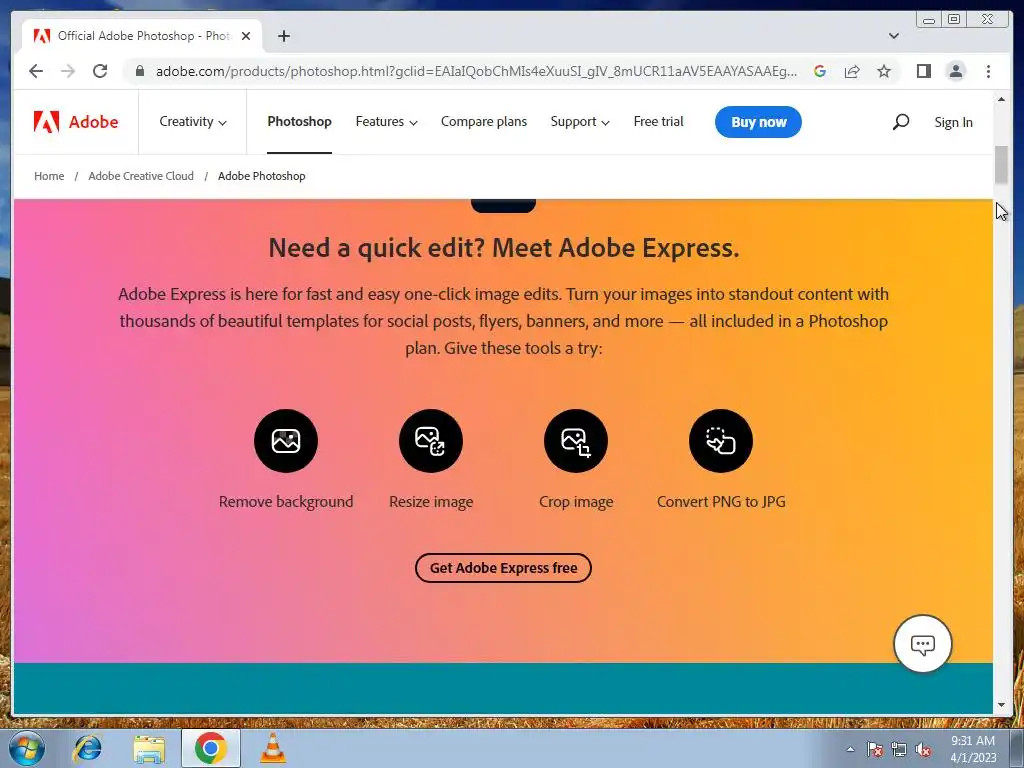Toggle the Chrome side panel

923,71
